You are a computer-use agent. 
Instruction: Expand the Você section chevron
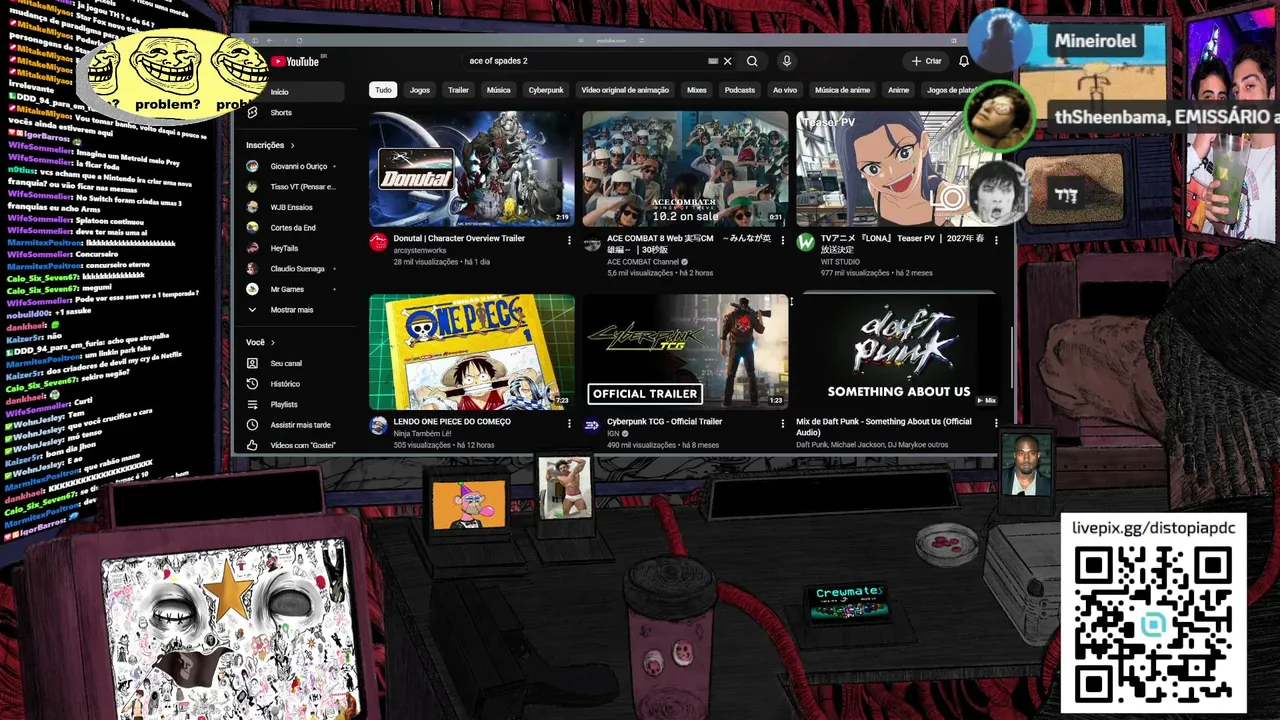click(x=272, y=343)
